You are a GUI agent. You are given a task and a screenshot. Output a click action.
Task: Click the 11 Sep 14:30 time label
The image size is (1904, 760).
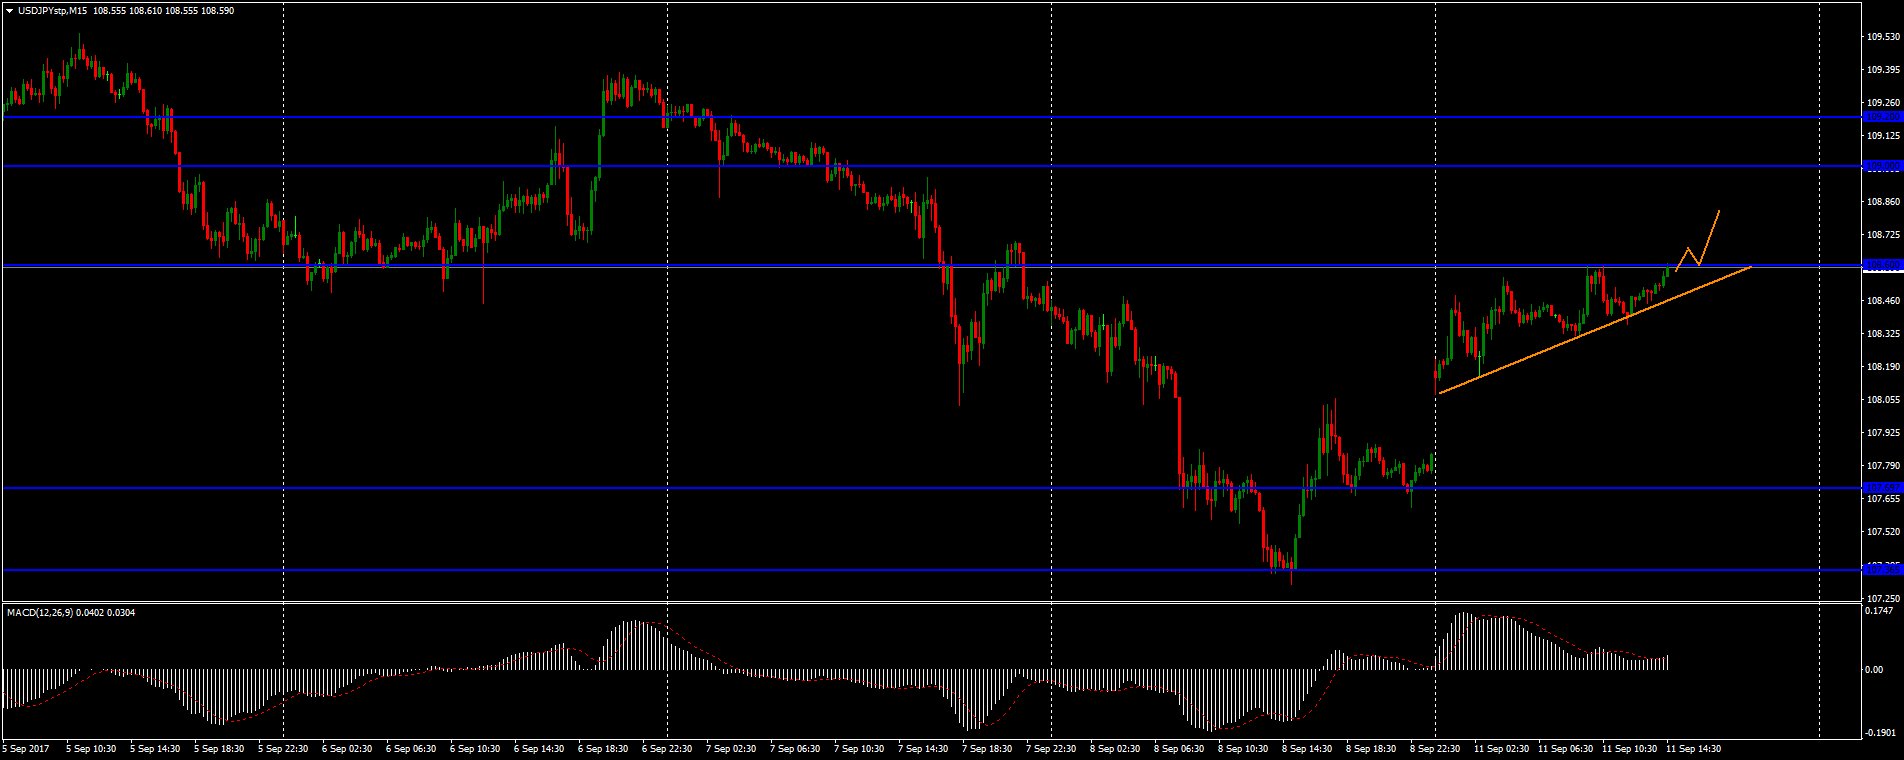(x=1693, y=748)
